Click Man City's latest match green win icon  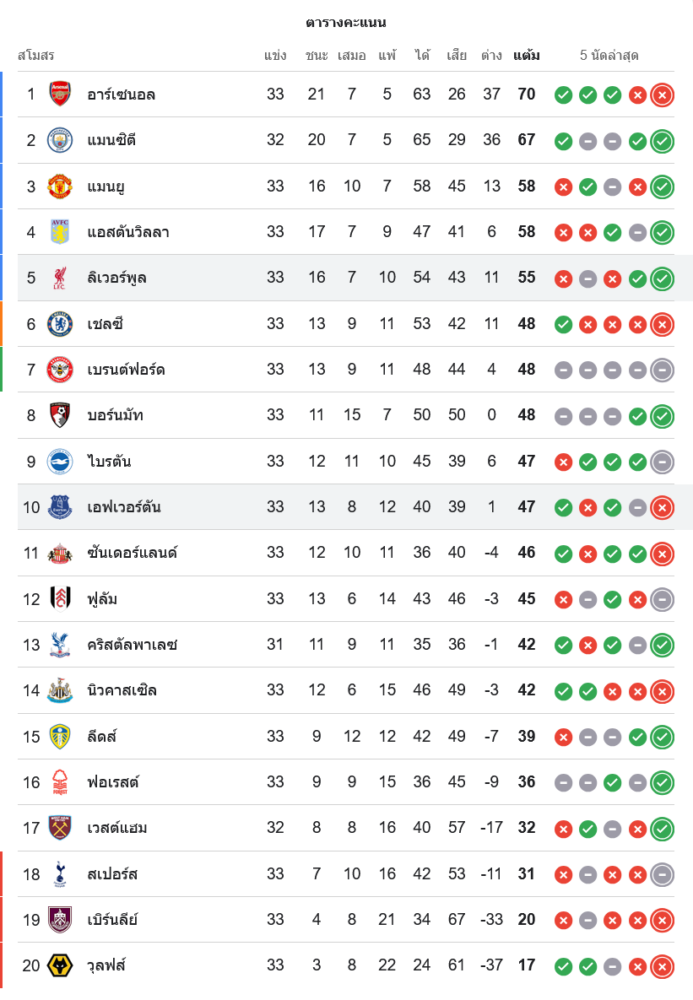click(x=661, y=141)
